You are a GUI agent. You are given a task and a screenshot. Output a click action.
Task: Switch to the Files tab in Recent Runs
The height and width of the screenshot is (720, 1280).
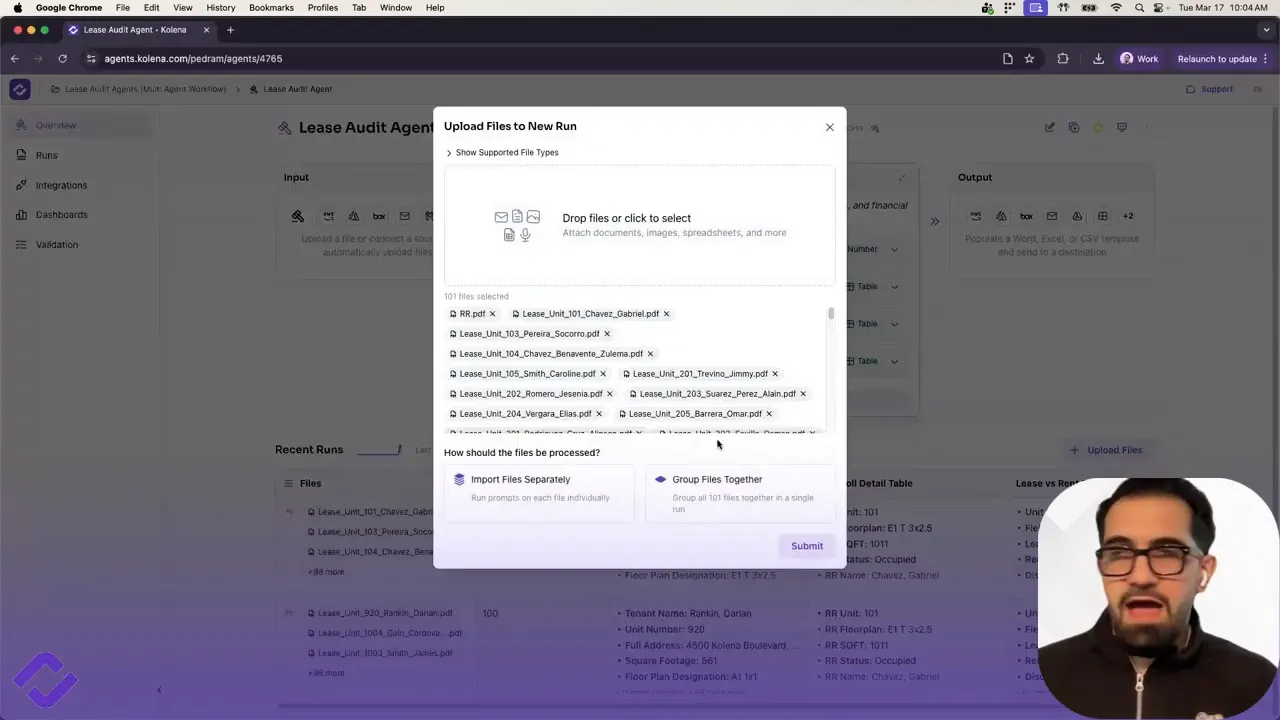point(310,483)
